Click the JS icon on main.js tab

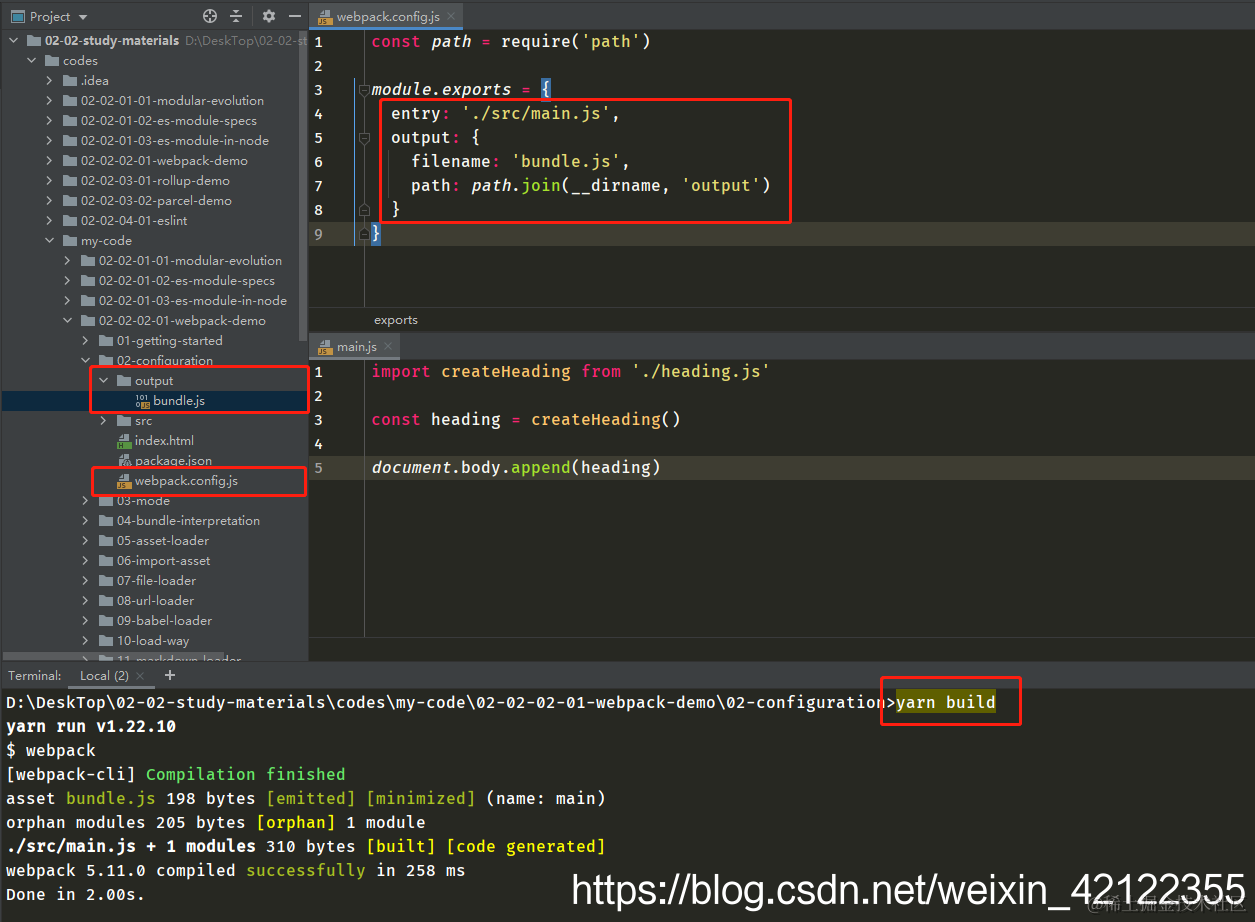tap(325, 347)
